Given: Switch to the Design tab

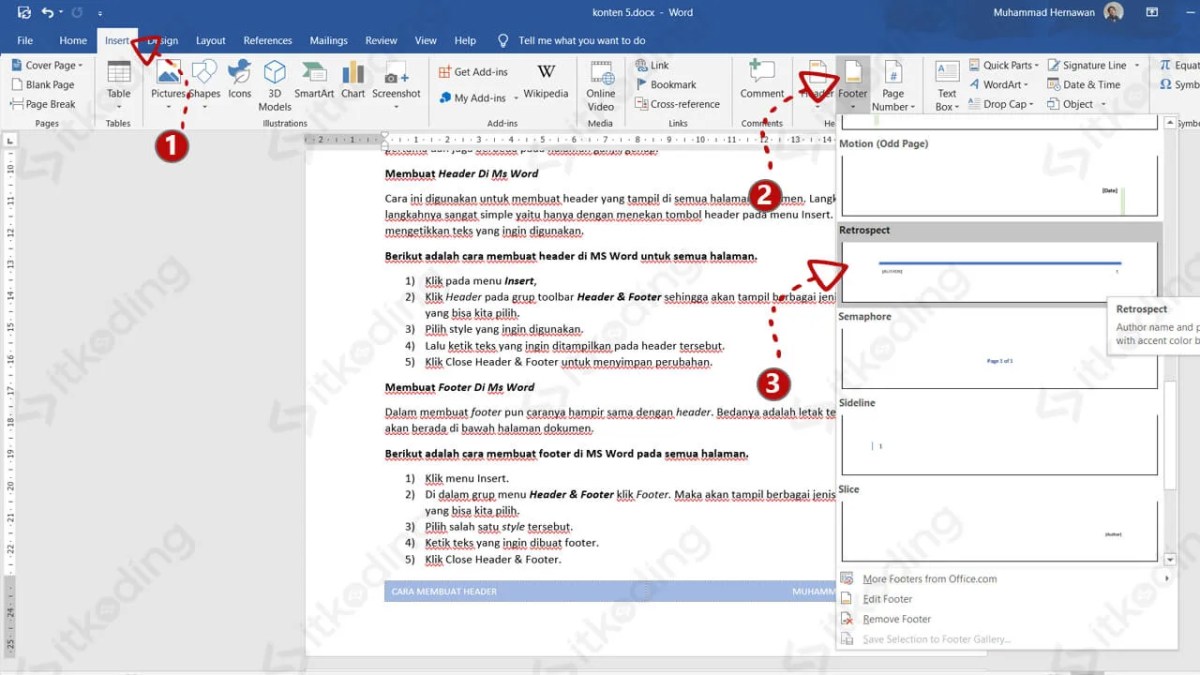Looking at the screenshot, I should 163,41.
